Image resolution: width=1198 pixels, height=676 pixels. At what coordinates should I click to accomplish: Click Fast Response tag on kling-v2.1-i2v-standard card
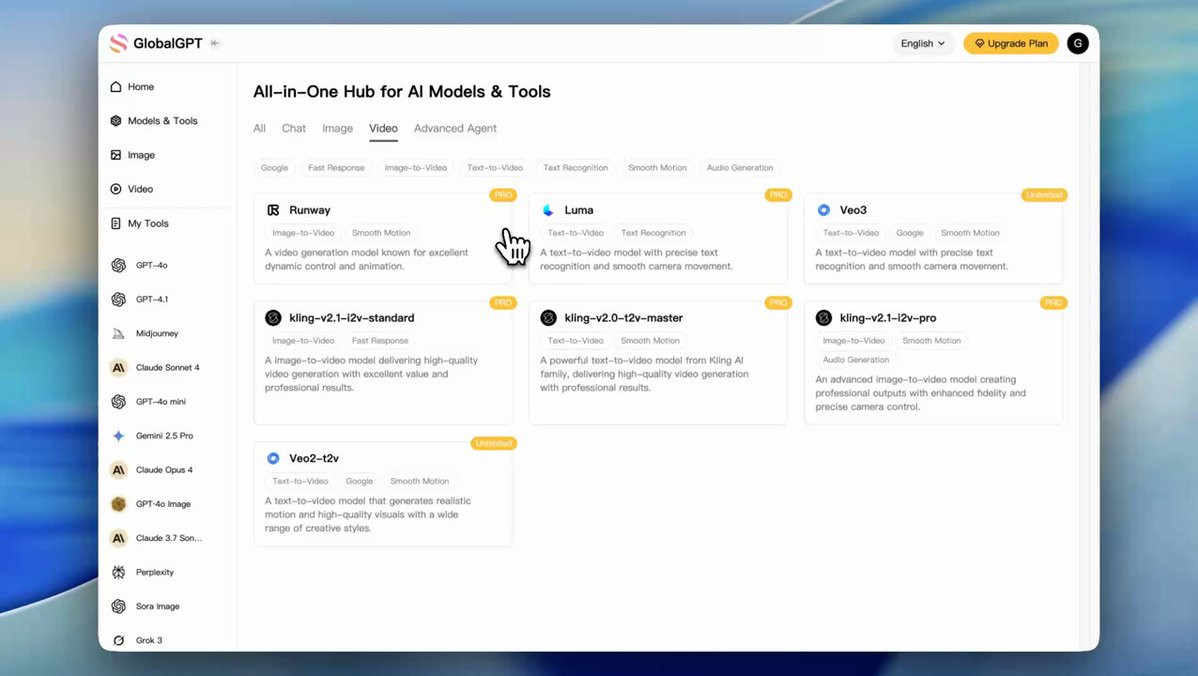pyautogui.click(x=380, y=341)
